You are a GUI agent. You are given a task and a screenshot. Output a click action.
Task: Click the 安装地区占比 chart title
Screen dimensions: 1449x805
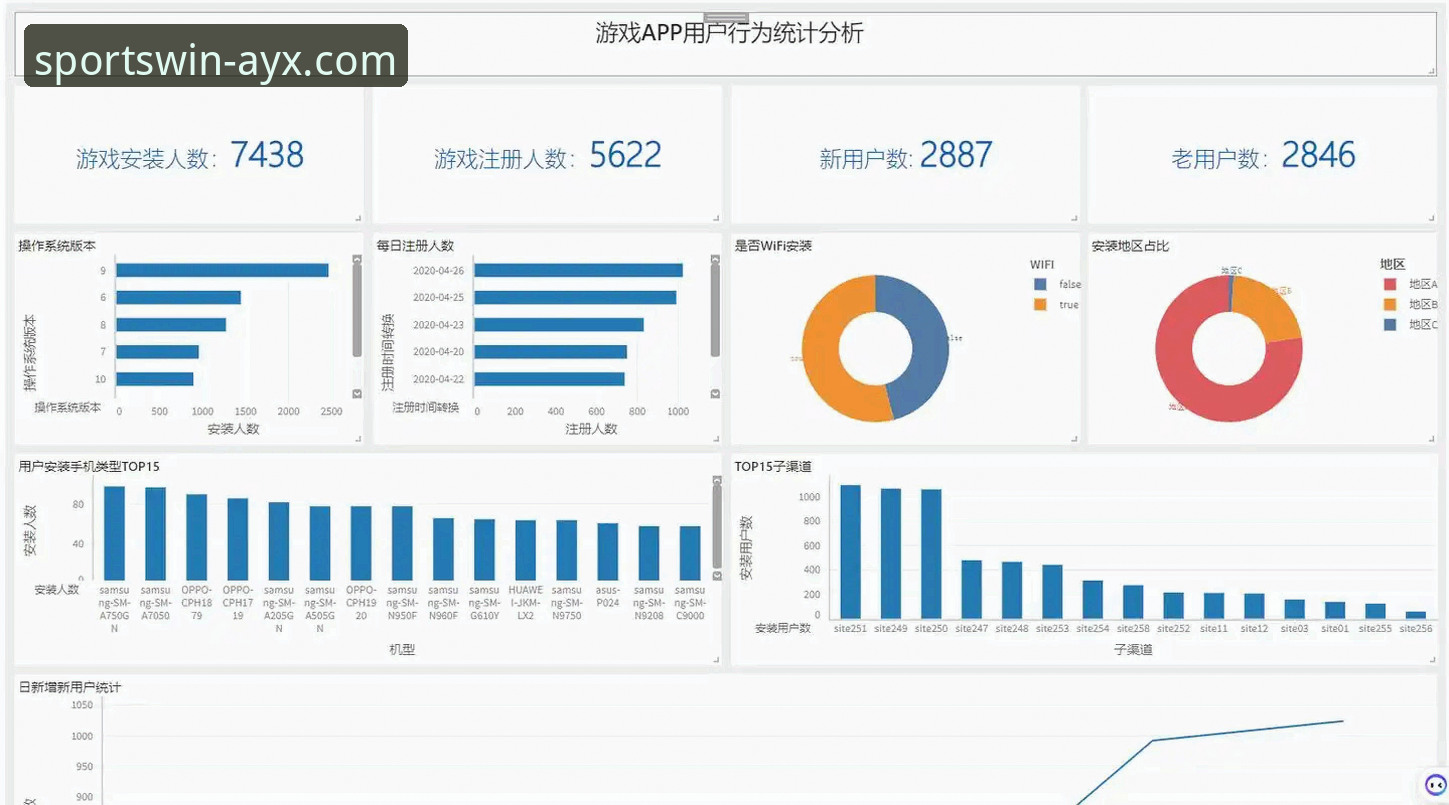(x=1130, y=245)
